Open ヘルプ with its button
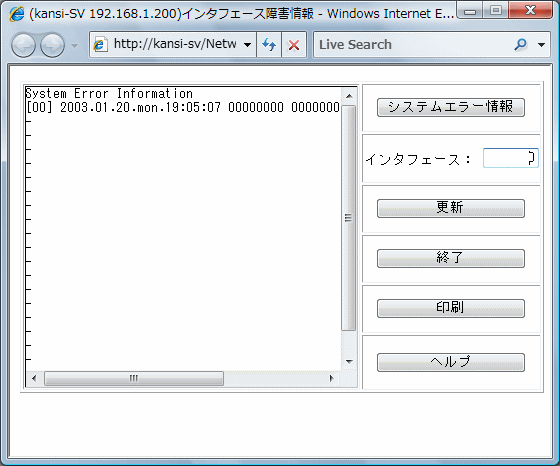 tap(451, 362)
